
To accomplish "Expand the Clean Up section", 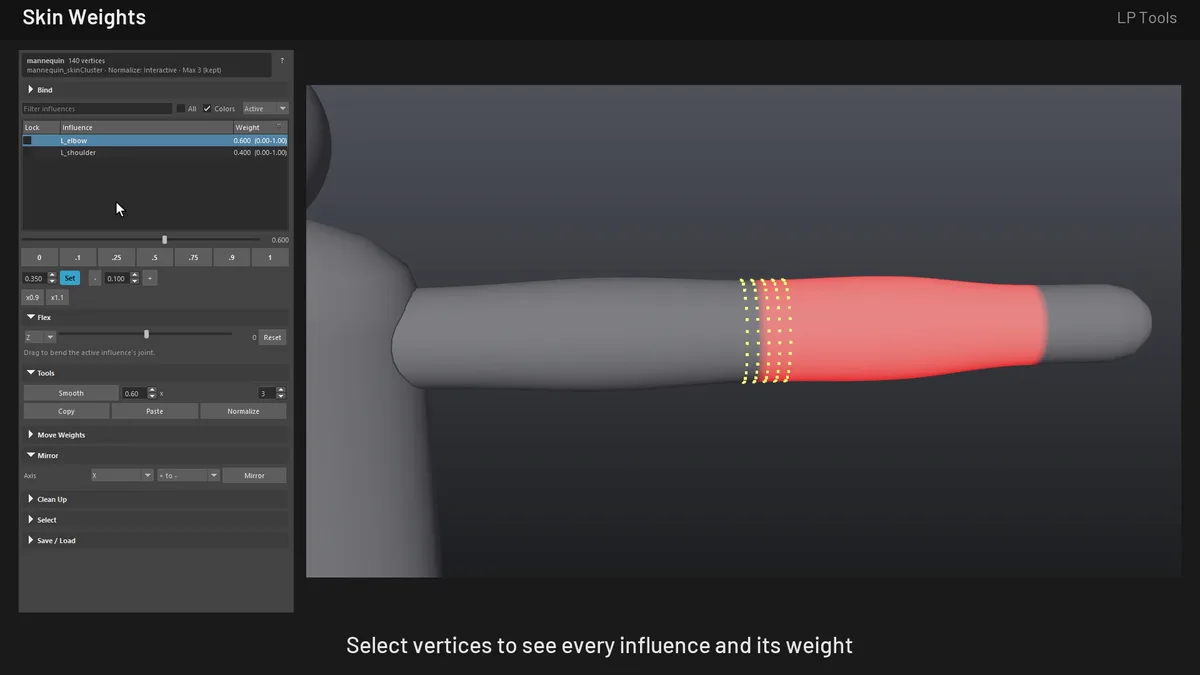I will click(155, 499).
